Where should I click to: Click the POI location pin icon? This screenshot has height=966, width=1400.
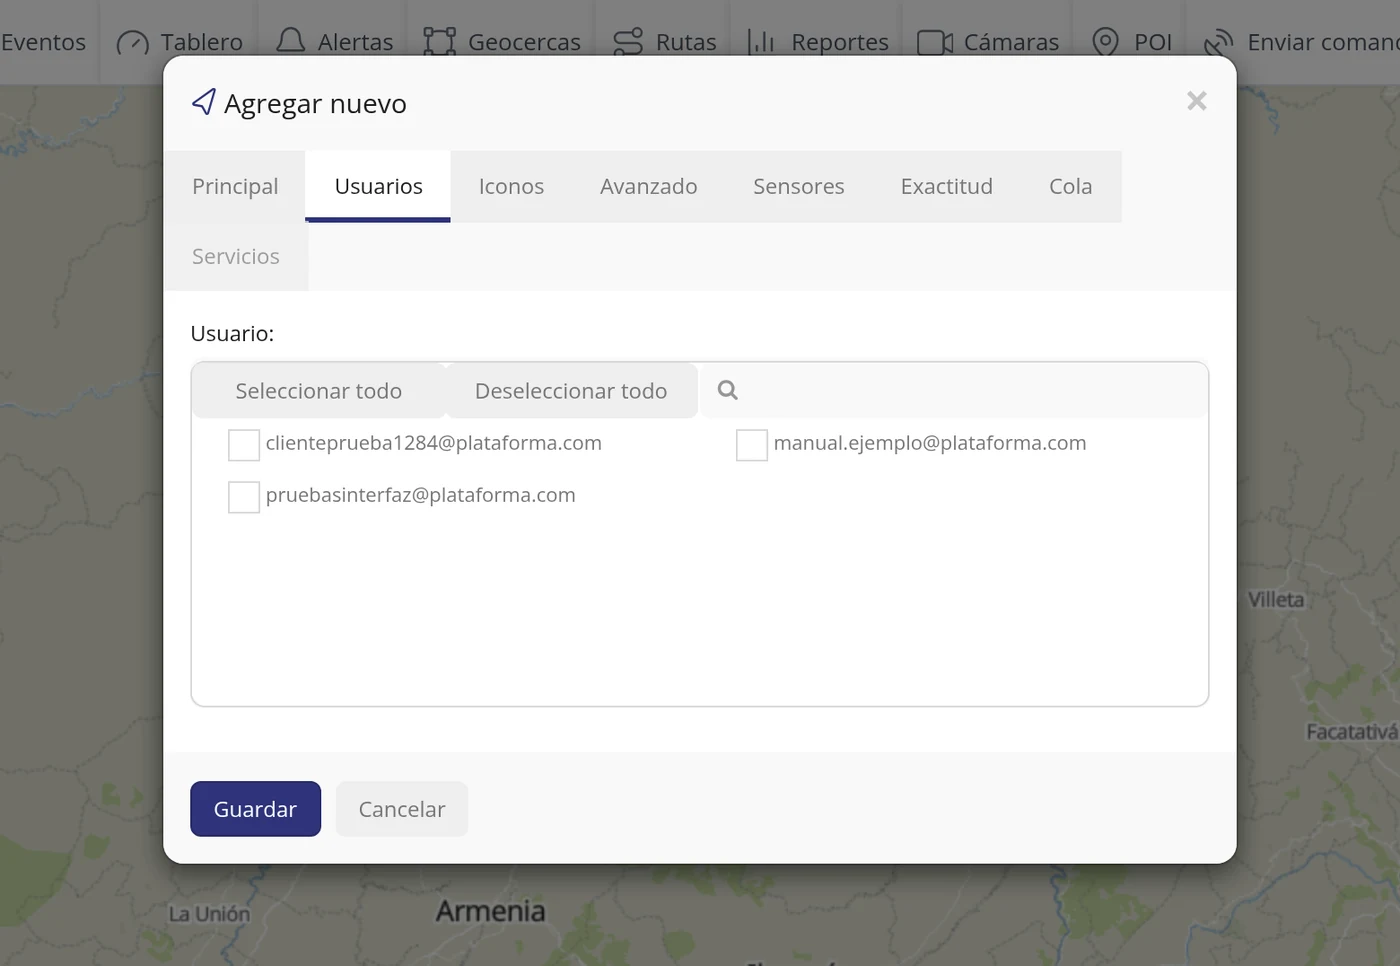1105,42
